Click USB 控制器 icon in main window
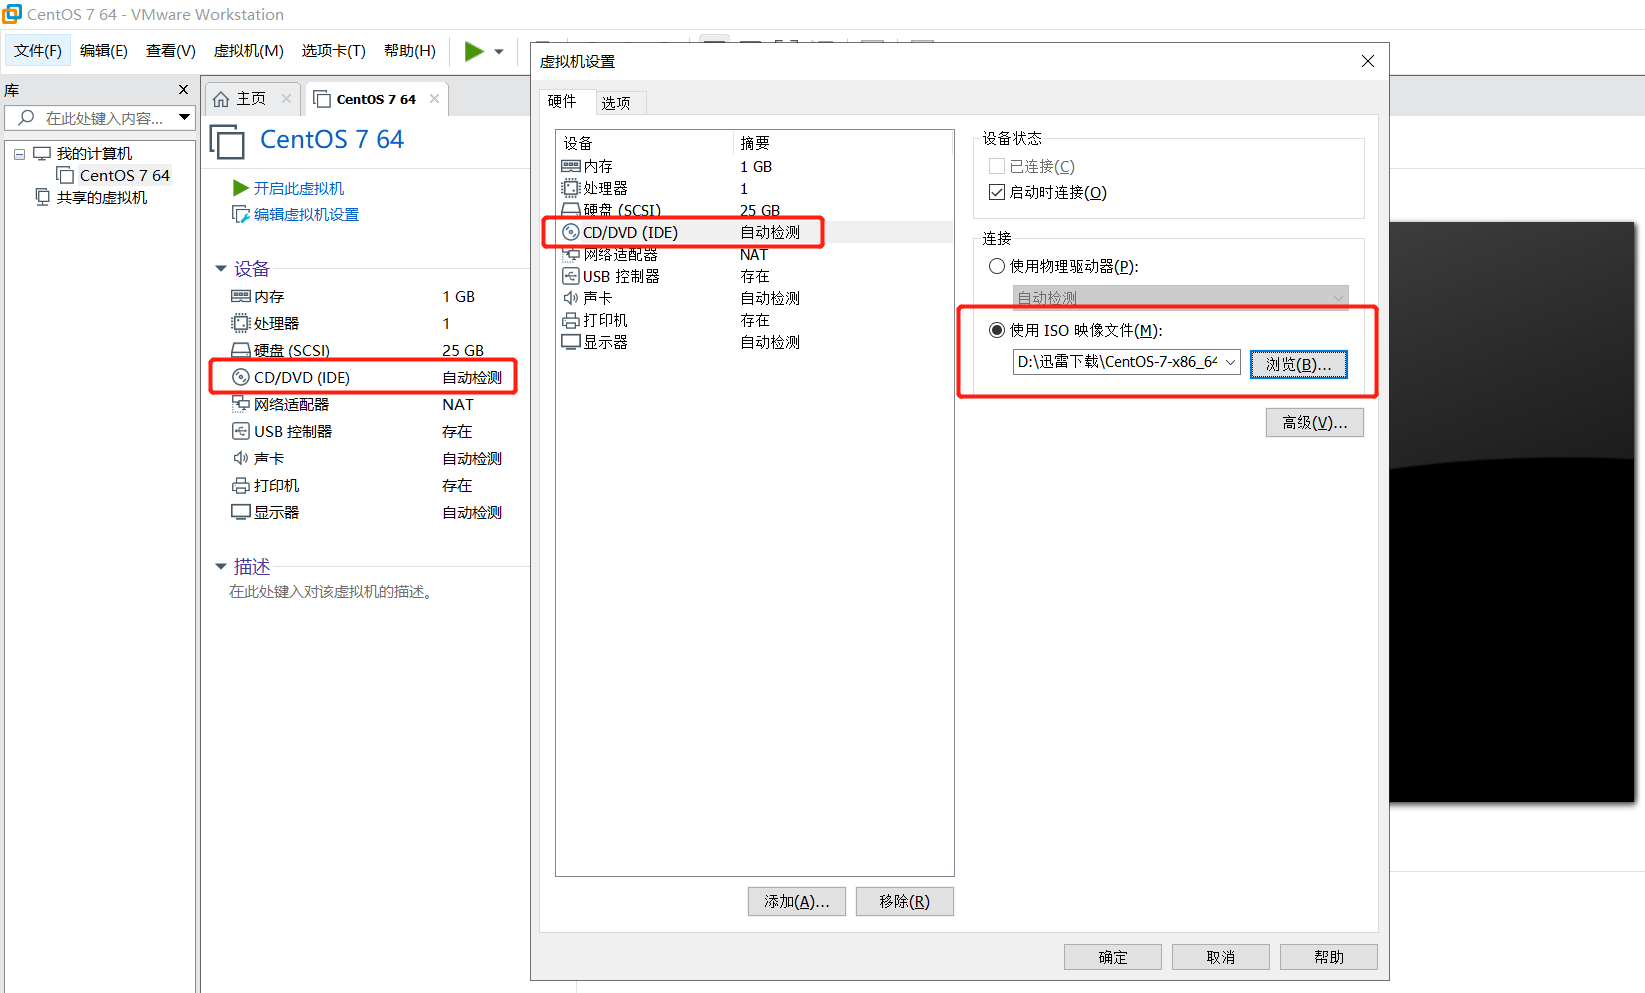Image resolution: width=1645 pixels, height=993 pixels. coord(241,431)
